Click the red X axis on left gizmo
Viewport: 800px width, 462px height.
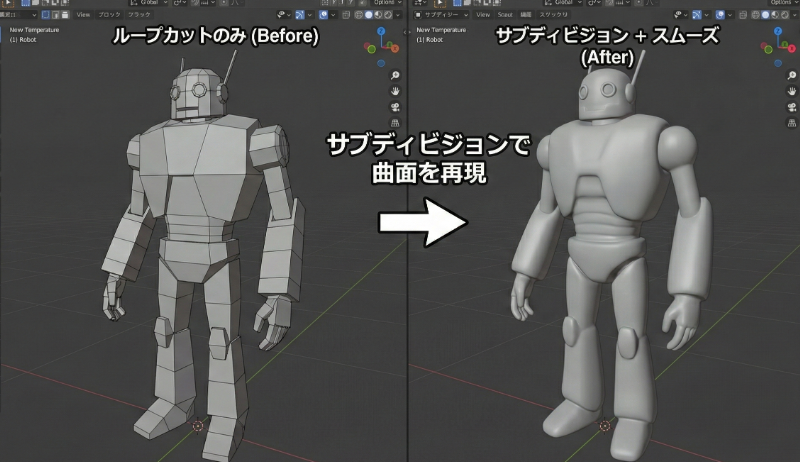pyautogui.click(x=394, y=48)
